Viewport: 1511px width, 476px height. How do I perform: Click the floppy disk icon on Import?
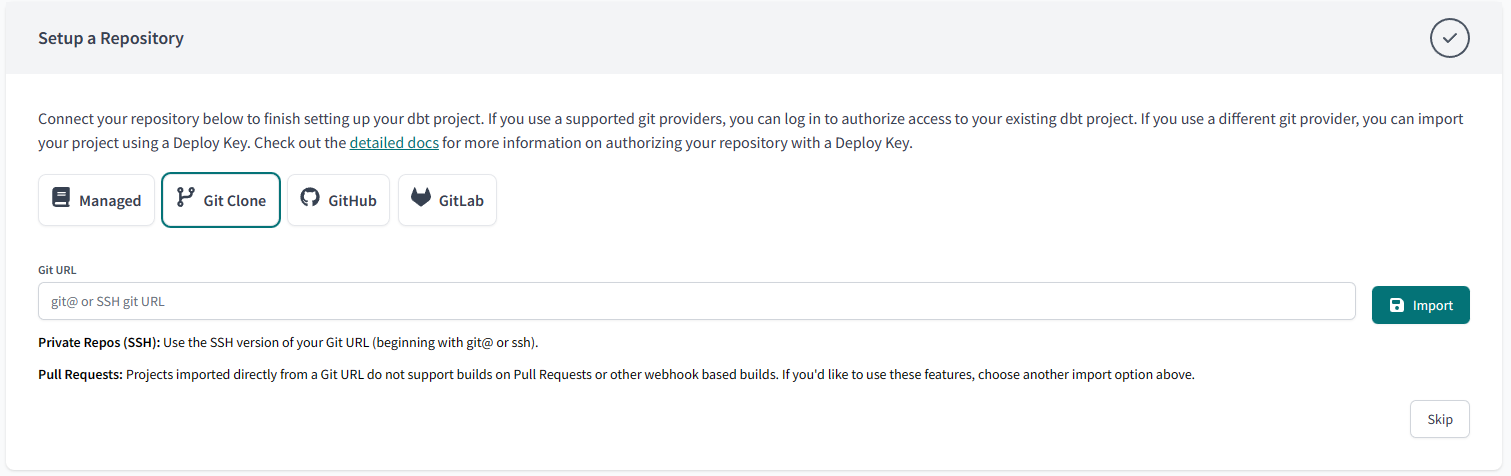(x=1397, y=305)
